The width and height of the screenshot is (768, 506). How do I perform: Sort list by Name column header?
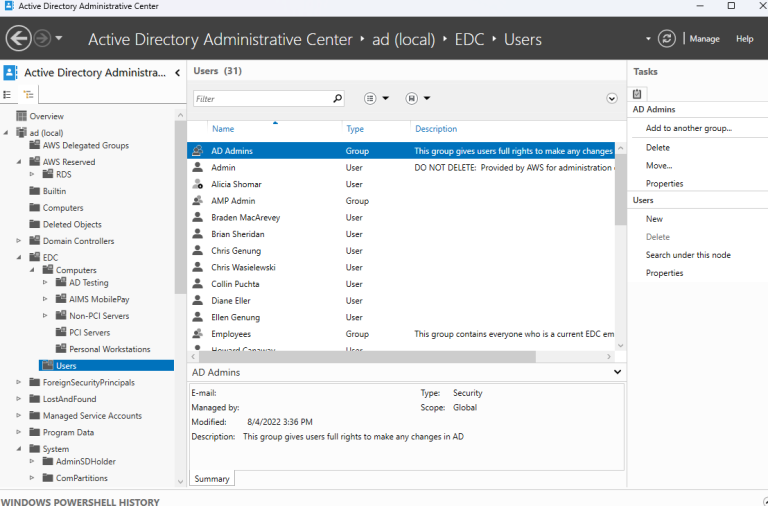[x=223, y=129]
